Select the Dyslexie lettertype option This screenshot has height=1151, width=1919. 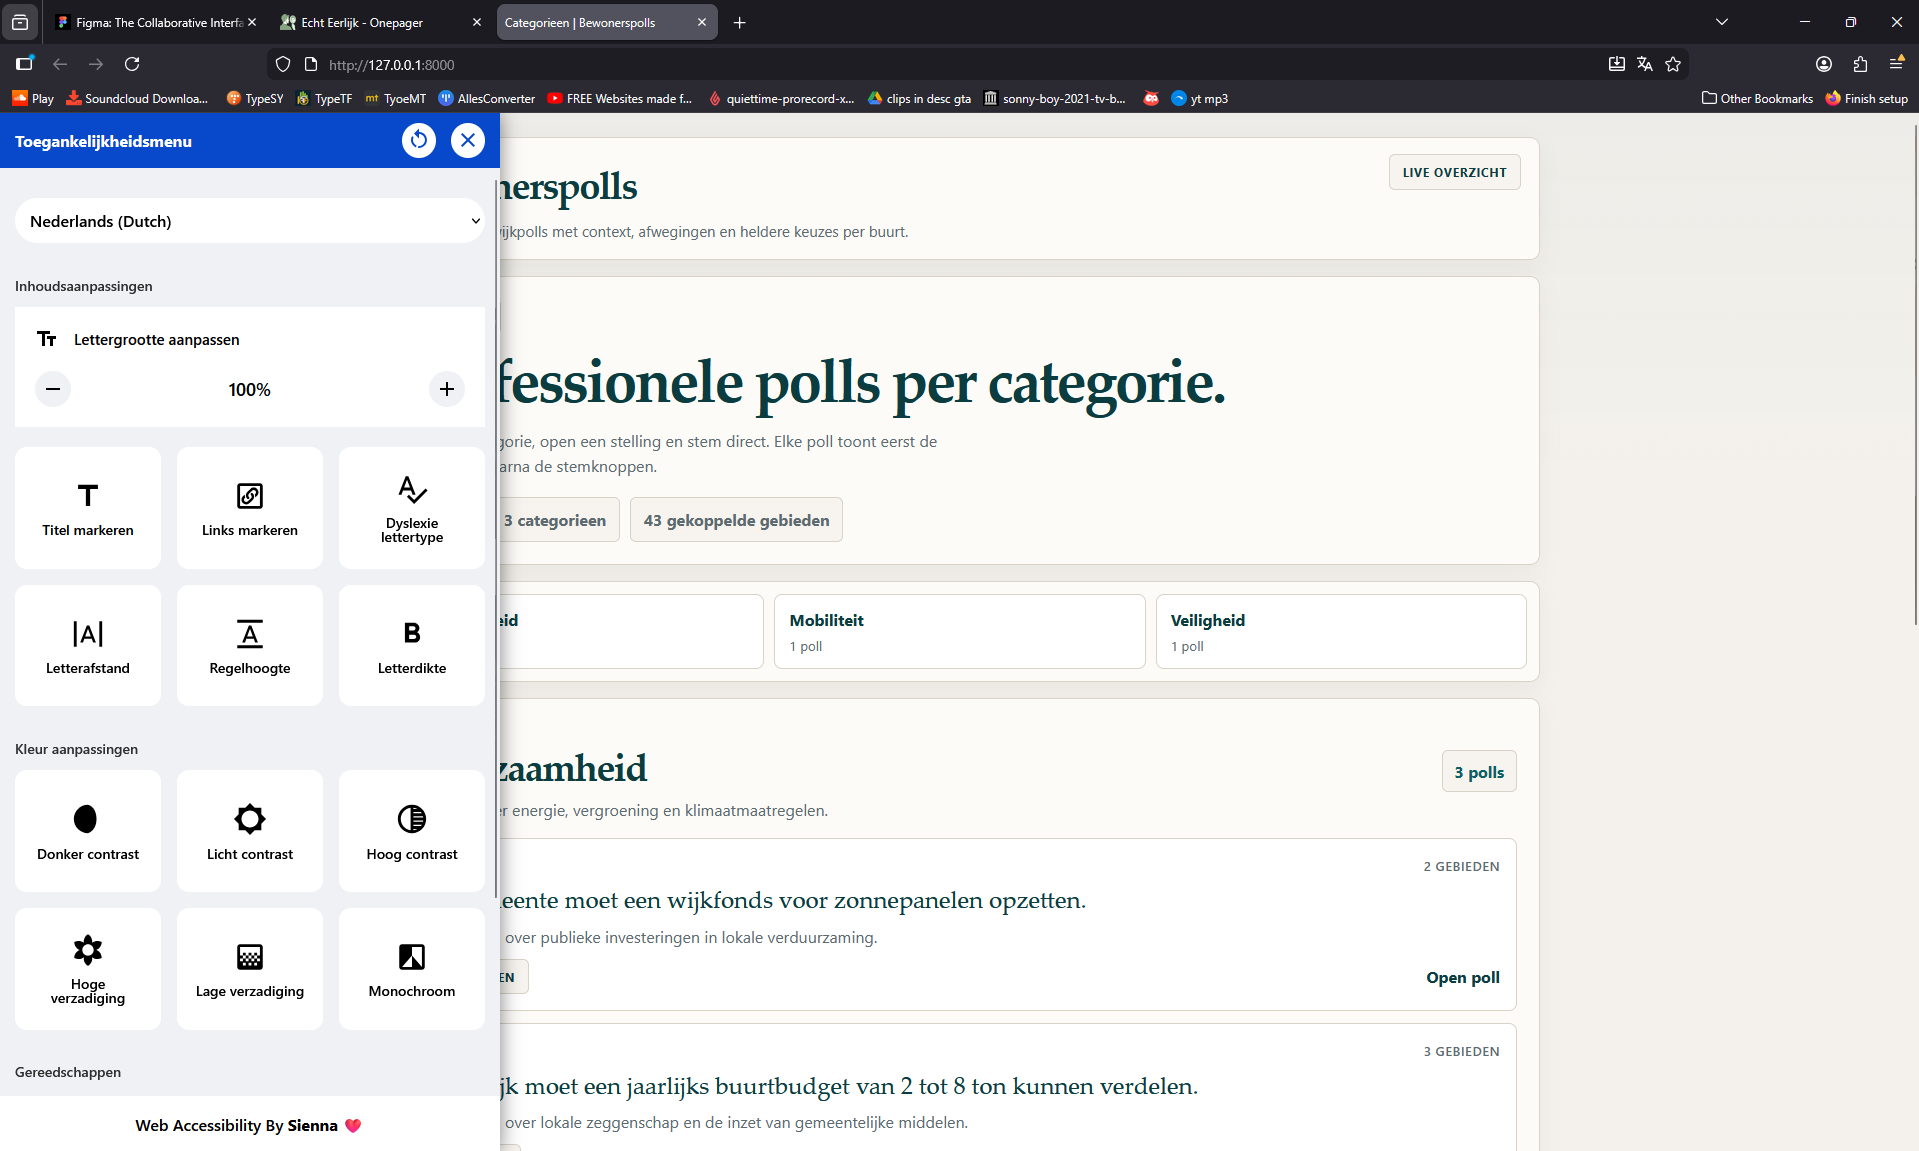coord(411,507)
